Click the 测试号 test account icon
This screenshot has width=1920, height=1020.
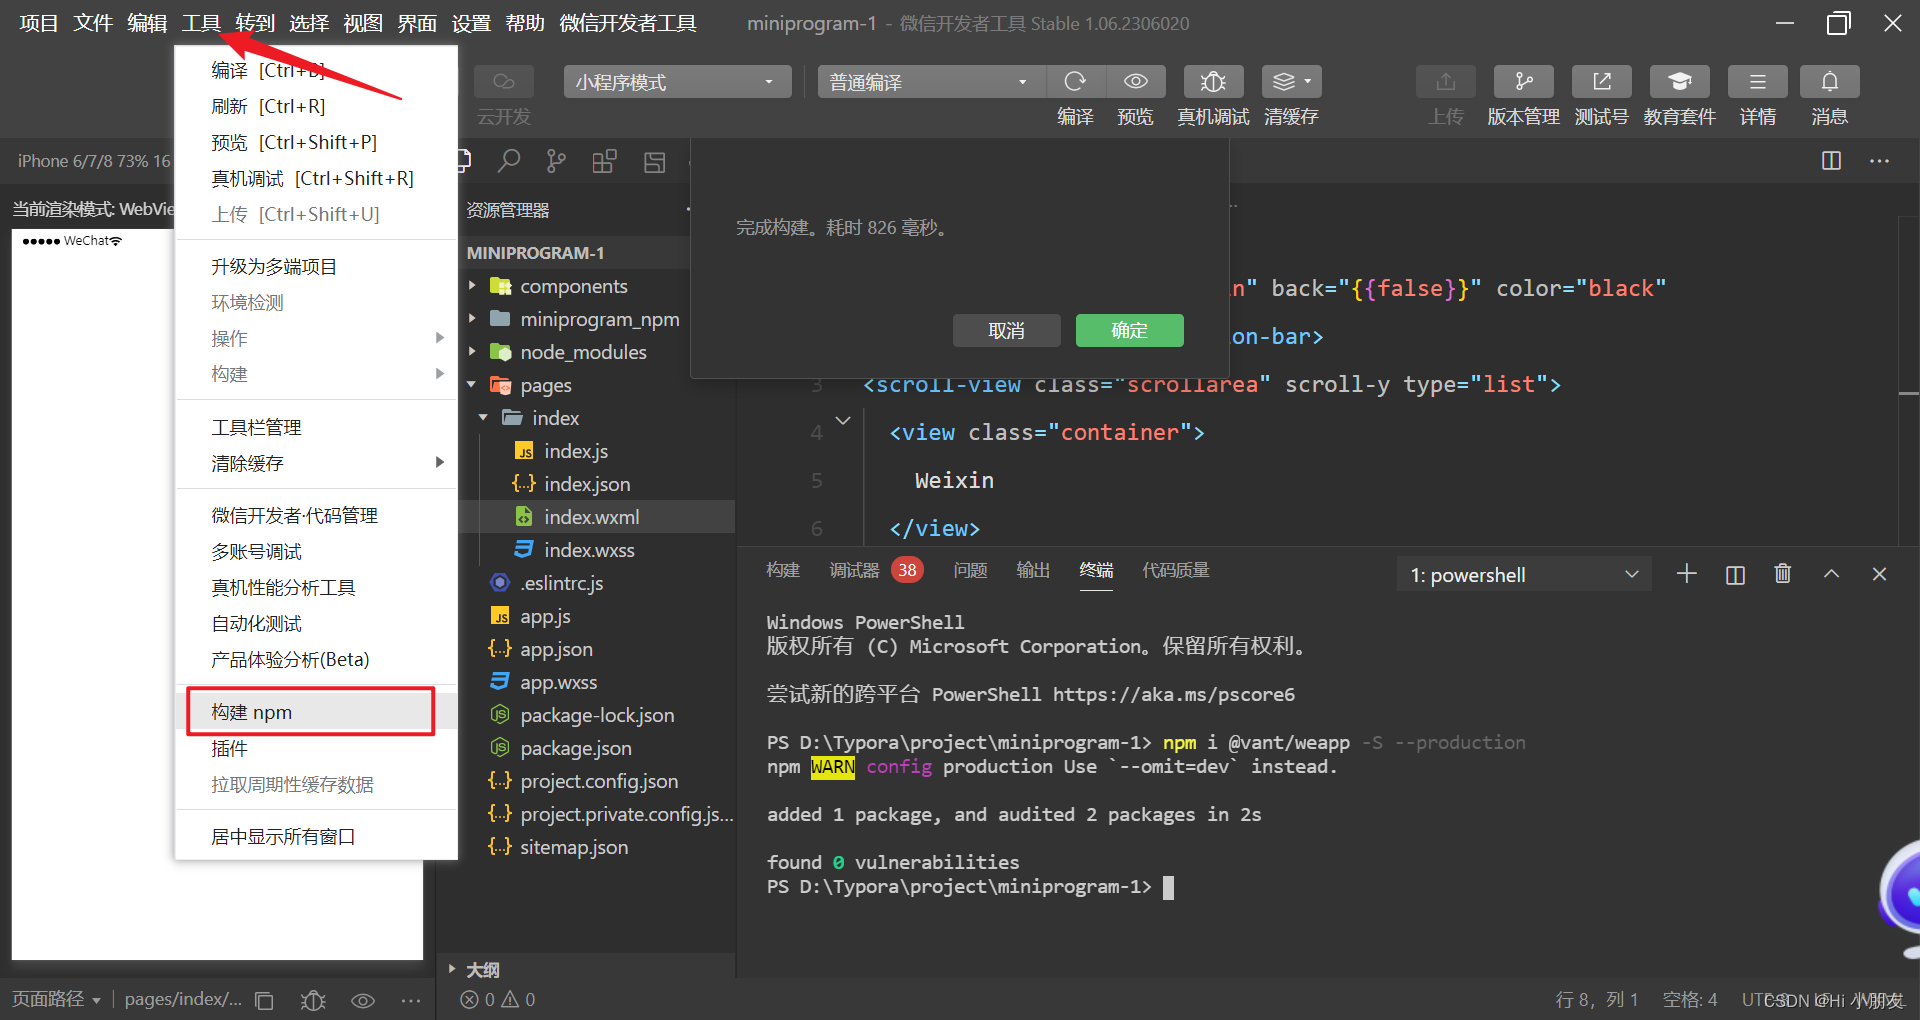[x=1601, y=82]
